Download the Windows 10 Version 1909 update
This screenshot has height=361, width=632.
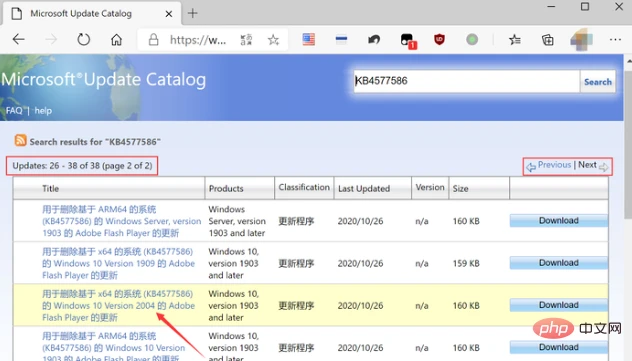[559, 263]
